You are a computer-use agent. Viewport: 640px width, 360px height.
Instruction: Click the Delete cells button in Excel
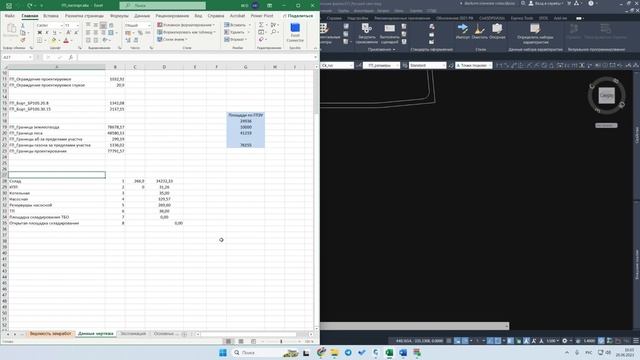click(237, 32)
